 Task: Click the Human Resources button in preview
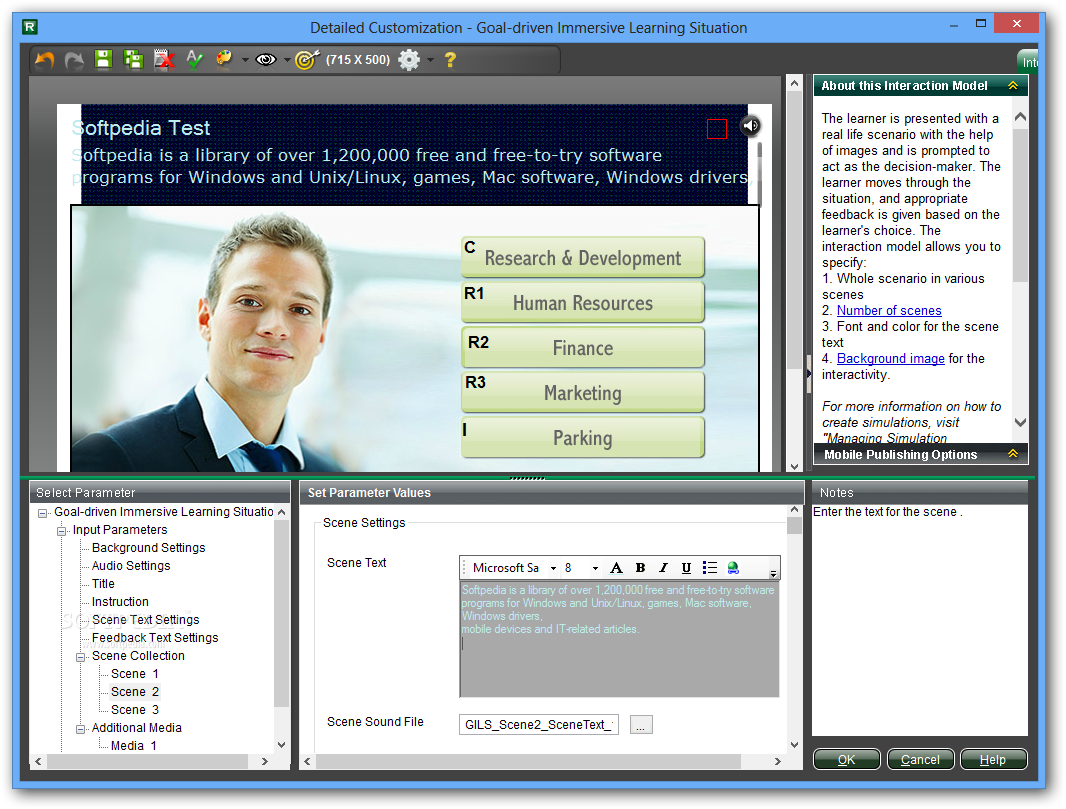coord(583,302)
